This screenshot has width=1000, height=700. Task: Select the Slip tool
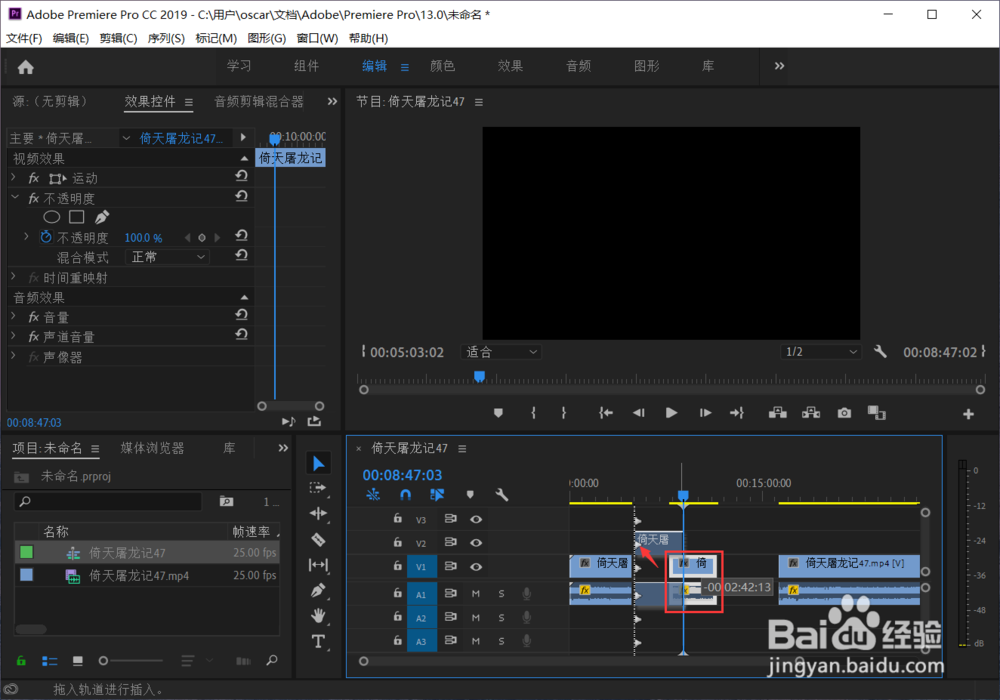coord(318,565)
